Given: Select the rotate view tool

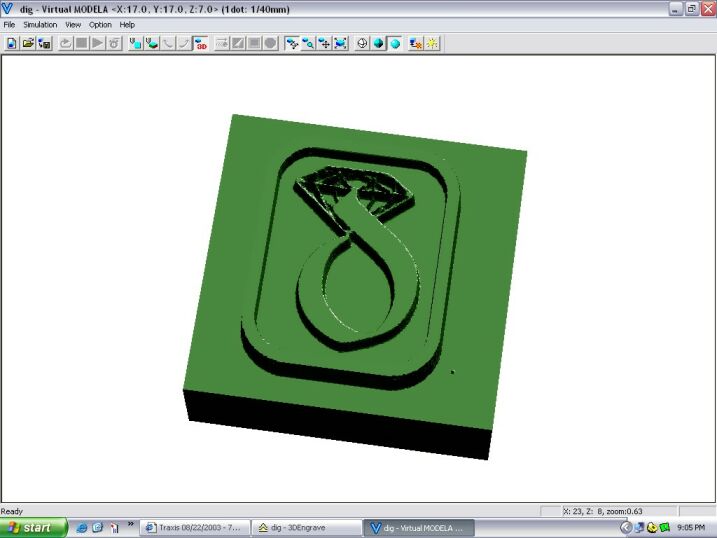Looking at the screenshot, I should click(x=292, y=44).
